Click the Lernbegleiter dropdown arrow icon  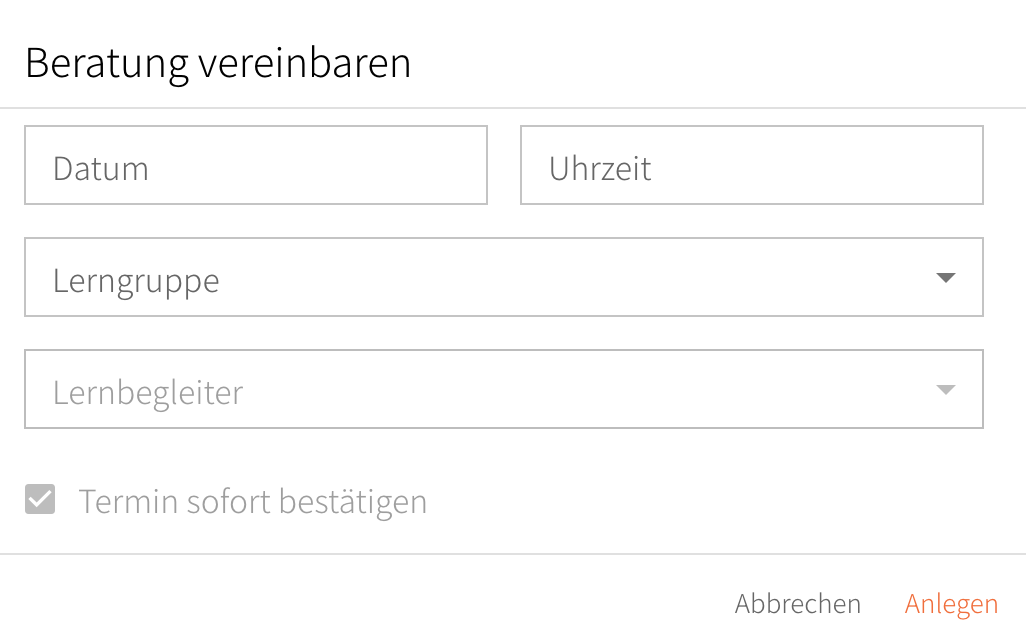tap(946, 390)
